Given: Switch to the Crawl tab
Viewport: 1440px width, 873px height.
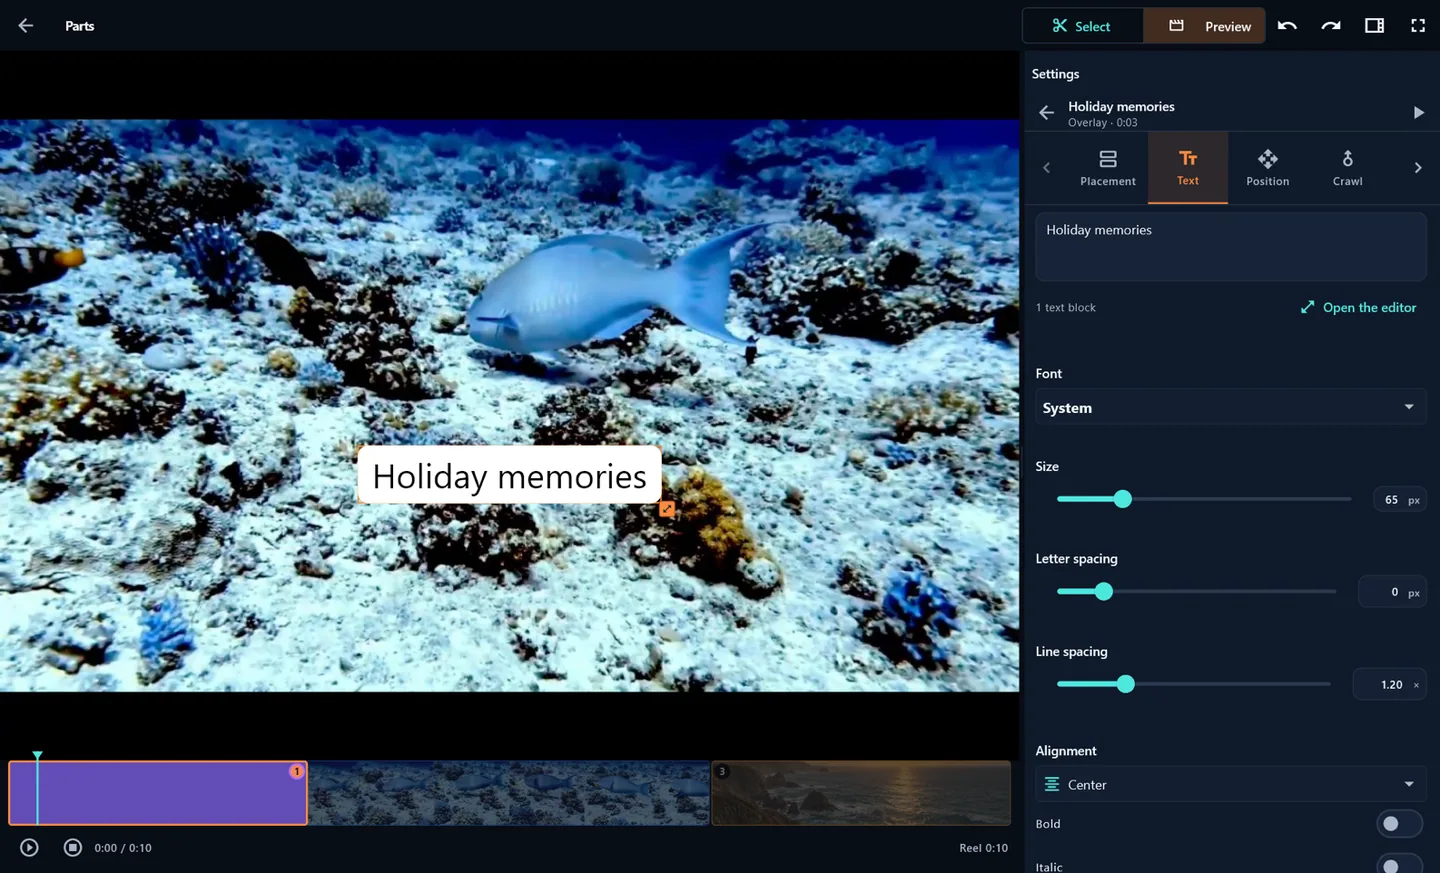Looking at the screenshot, I should coord(1348,168).
